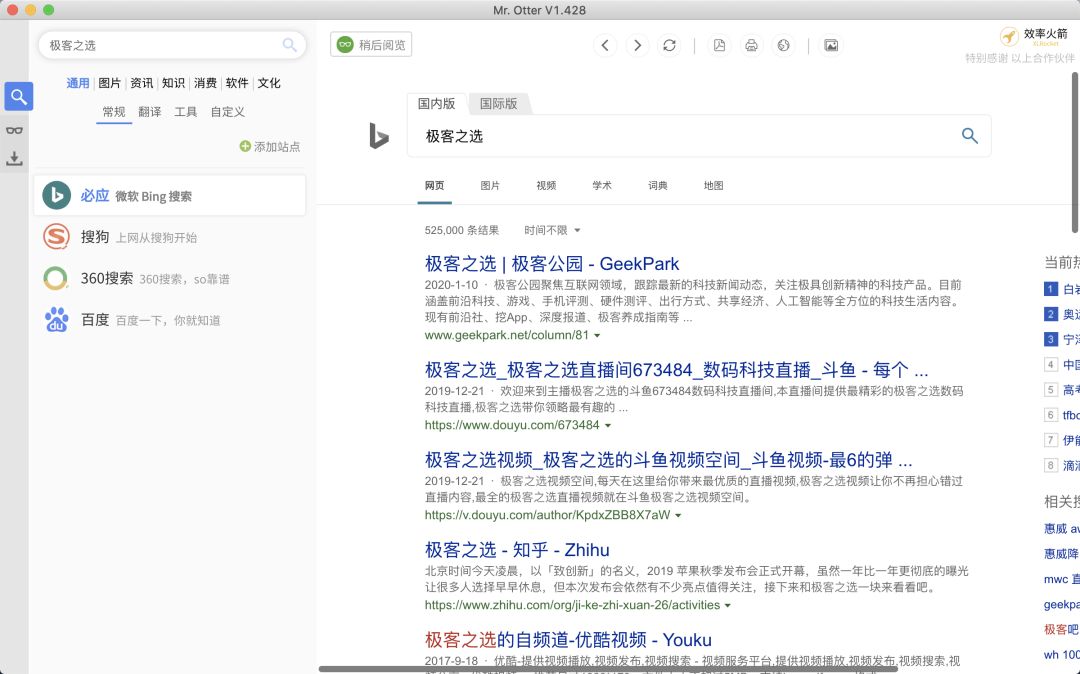Open page in external browser globe icon
Screen dimensions: 1080x674
click(783, 45)
